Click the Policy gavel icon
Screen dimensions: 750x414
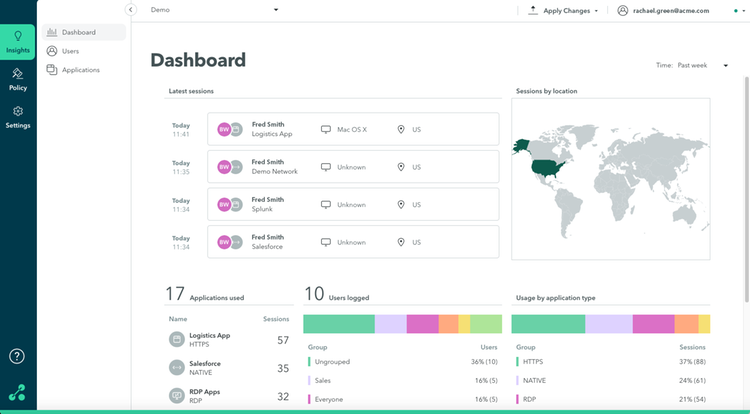coord(18,74)
